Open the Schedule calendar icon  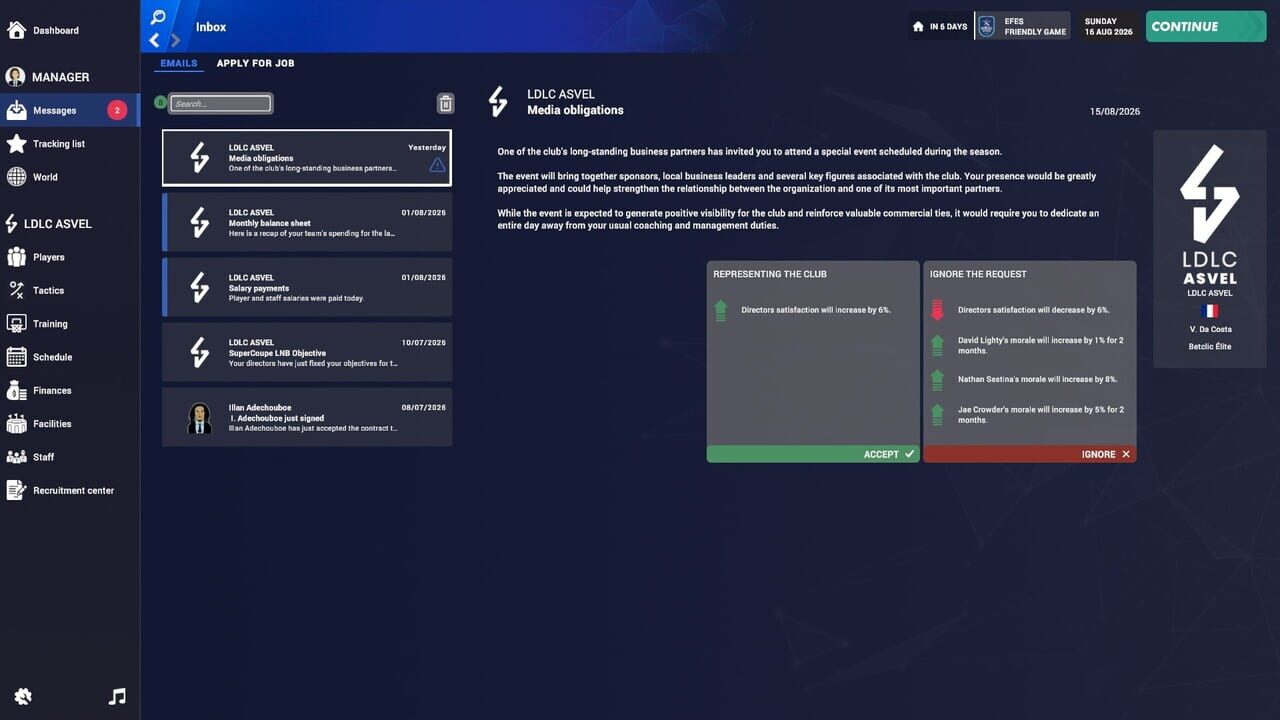click(x=16, y=357)
